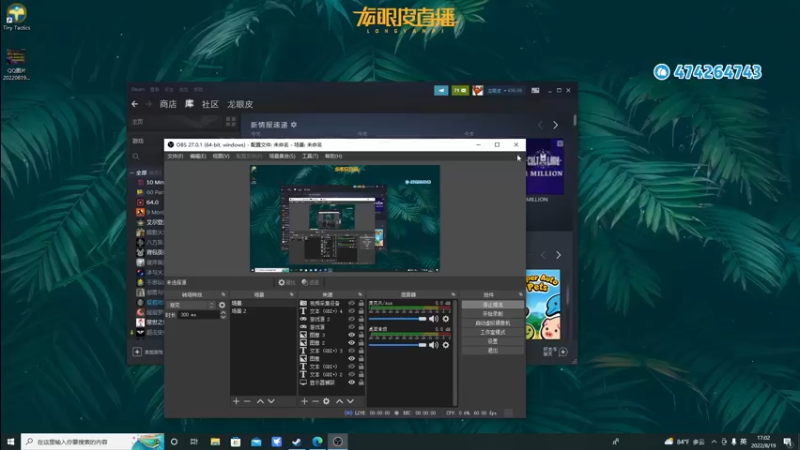Open transition properties gear next to 渐变
800x450 pixels.
pos(222,305)
